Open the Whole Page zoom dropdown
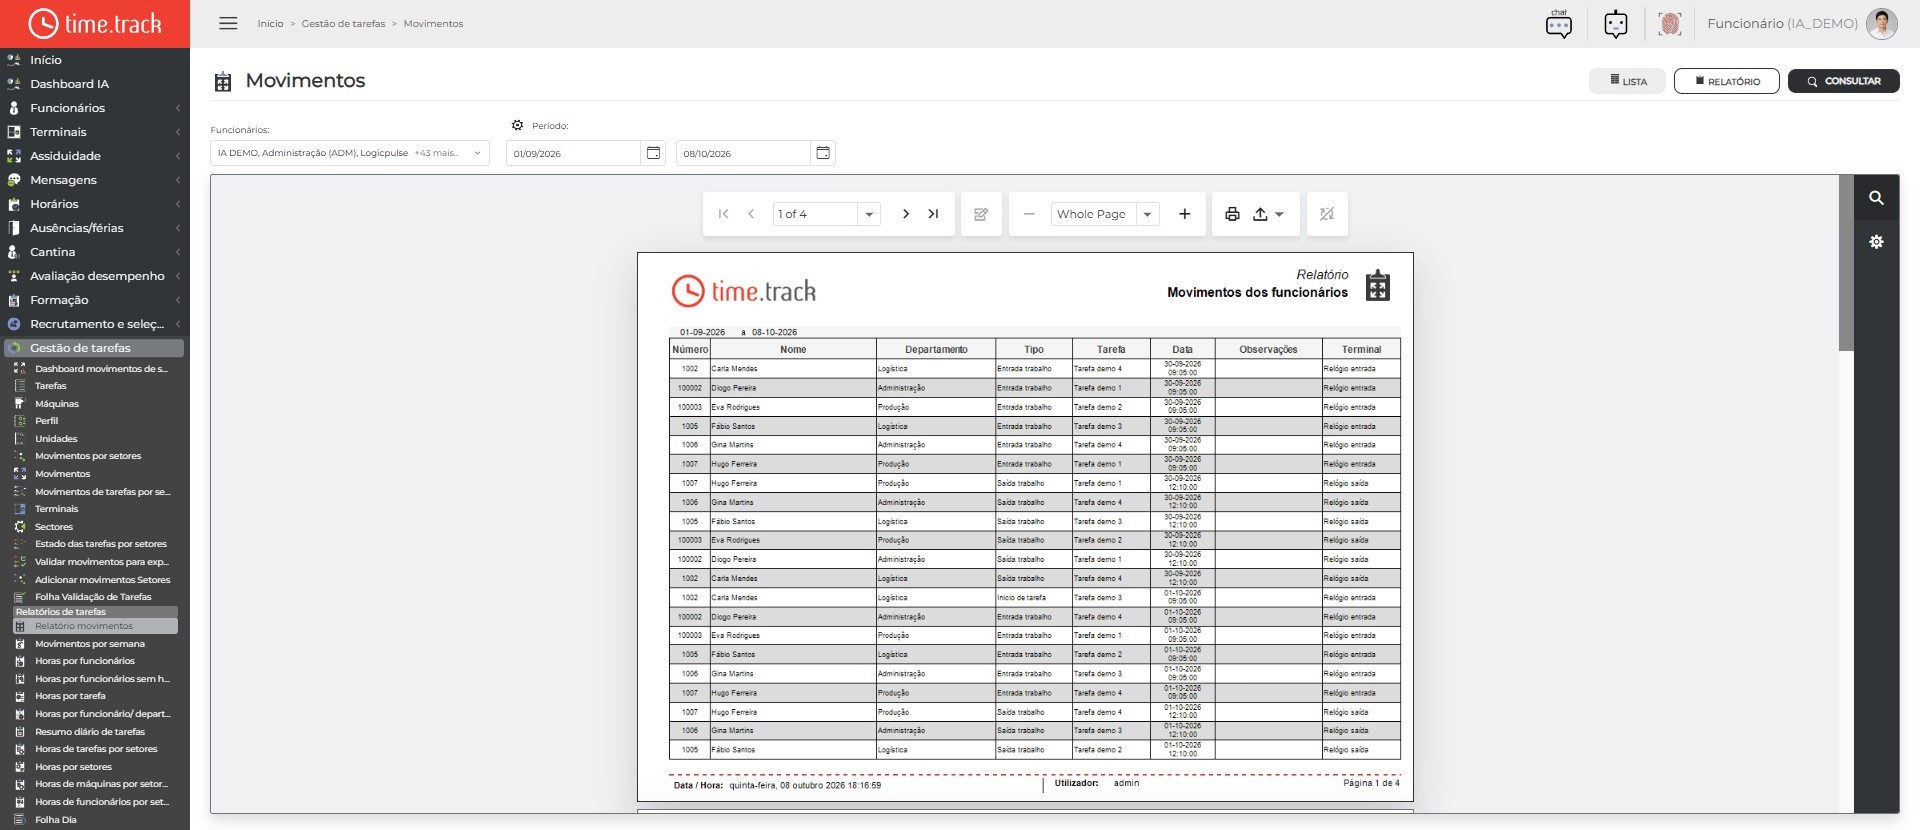Viewport: 1920px width, 830px height. [x=1148, y=214]
